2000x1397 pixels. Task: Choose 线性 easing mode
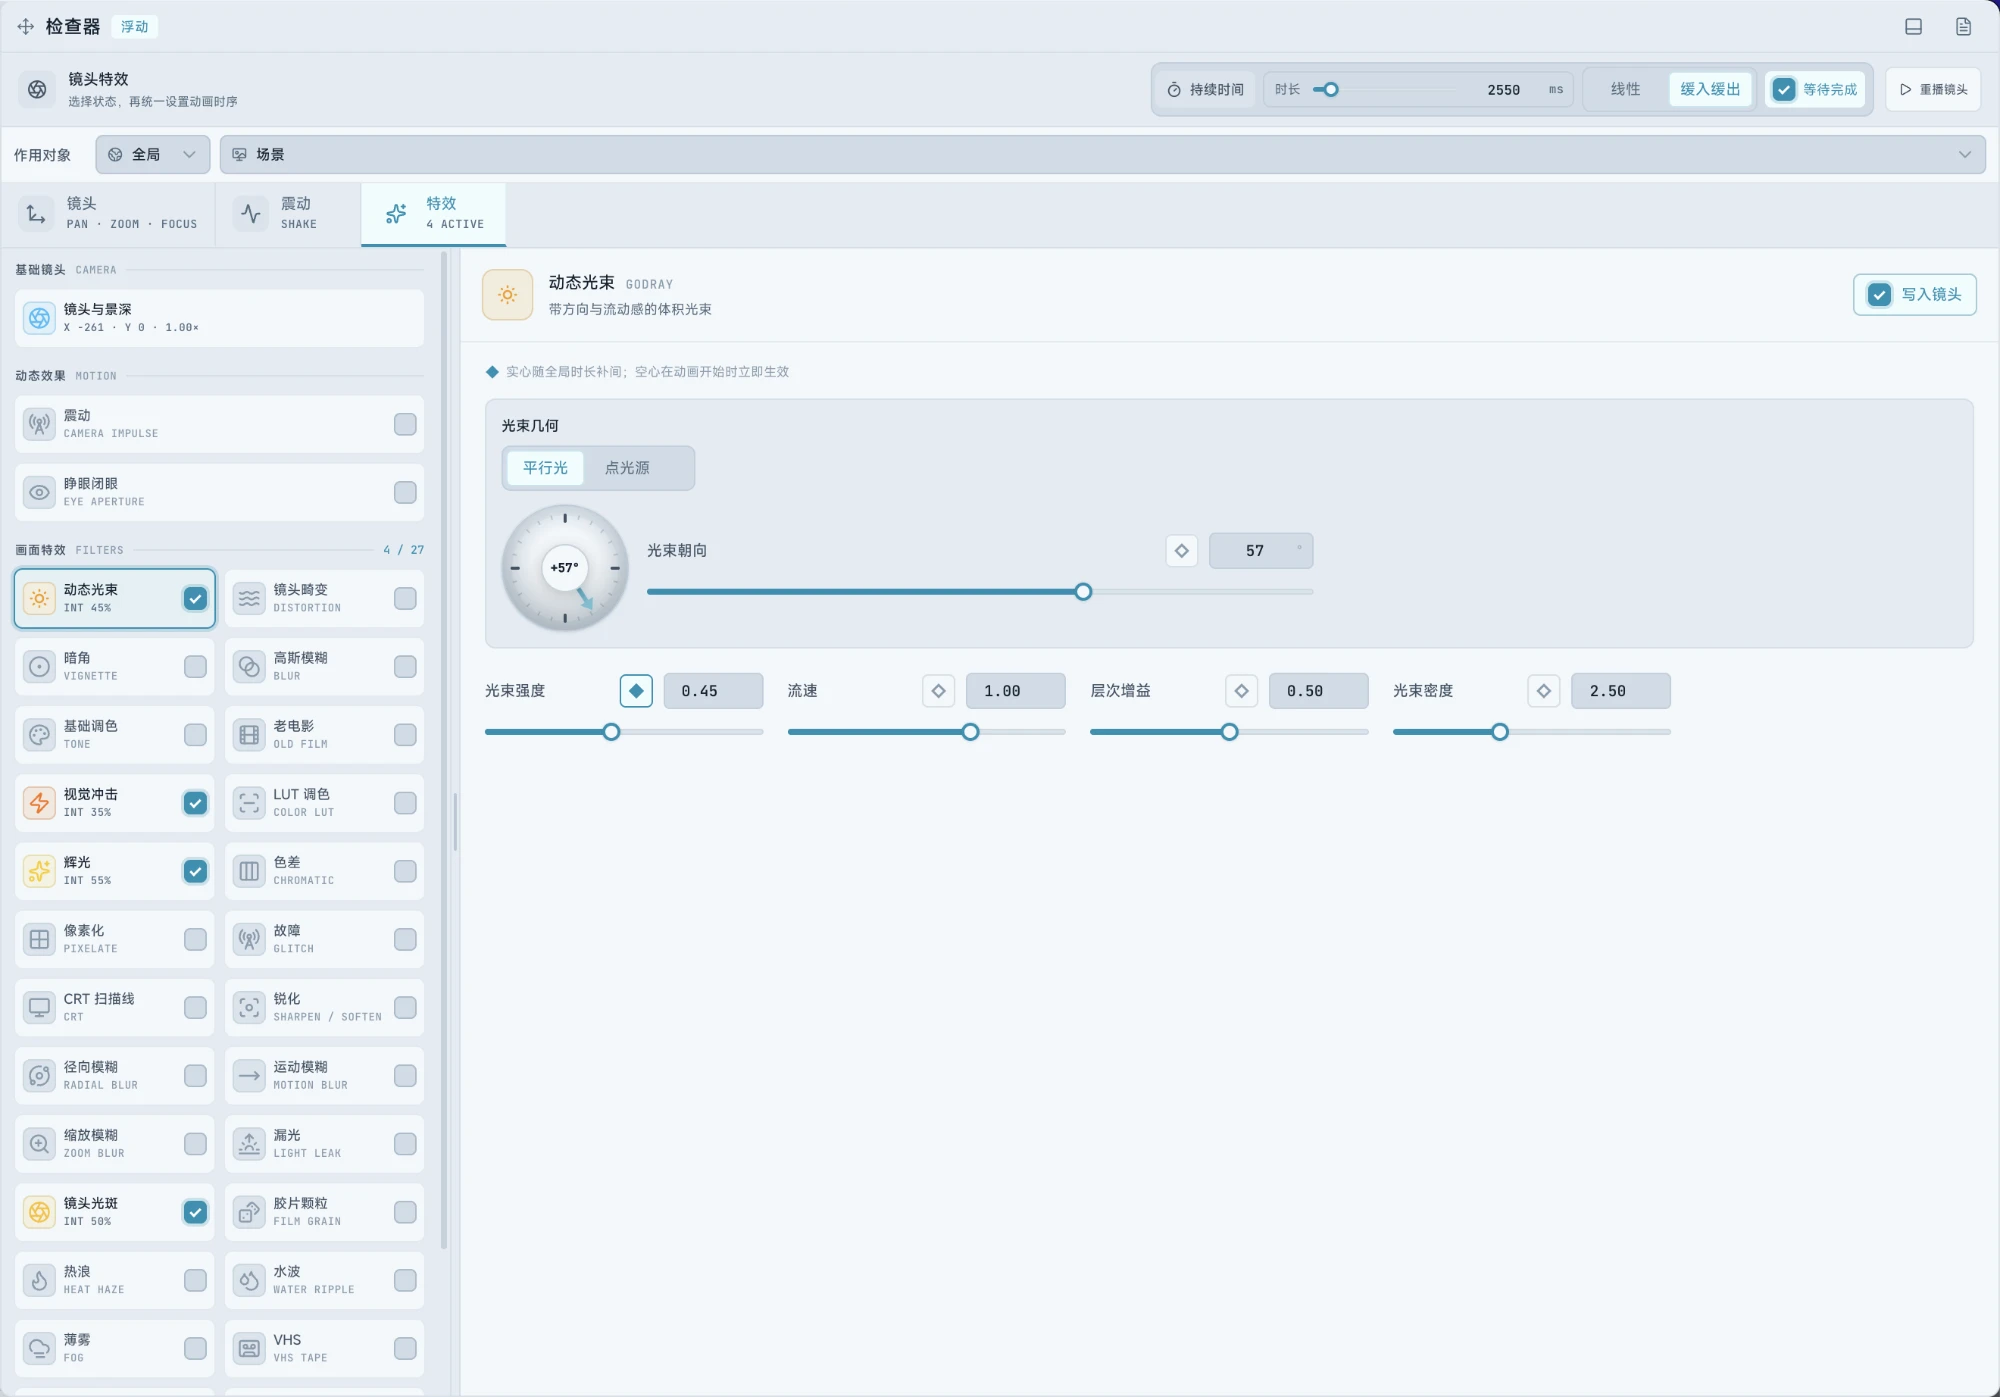coord(1625,90)
